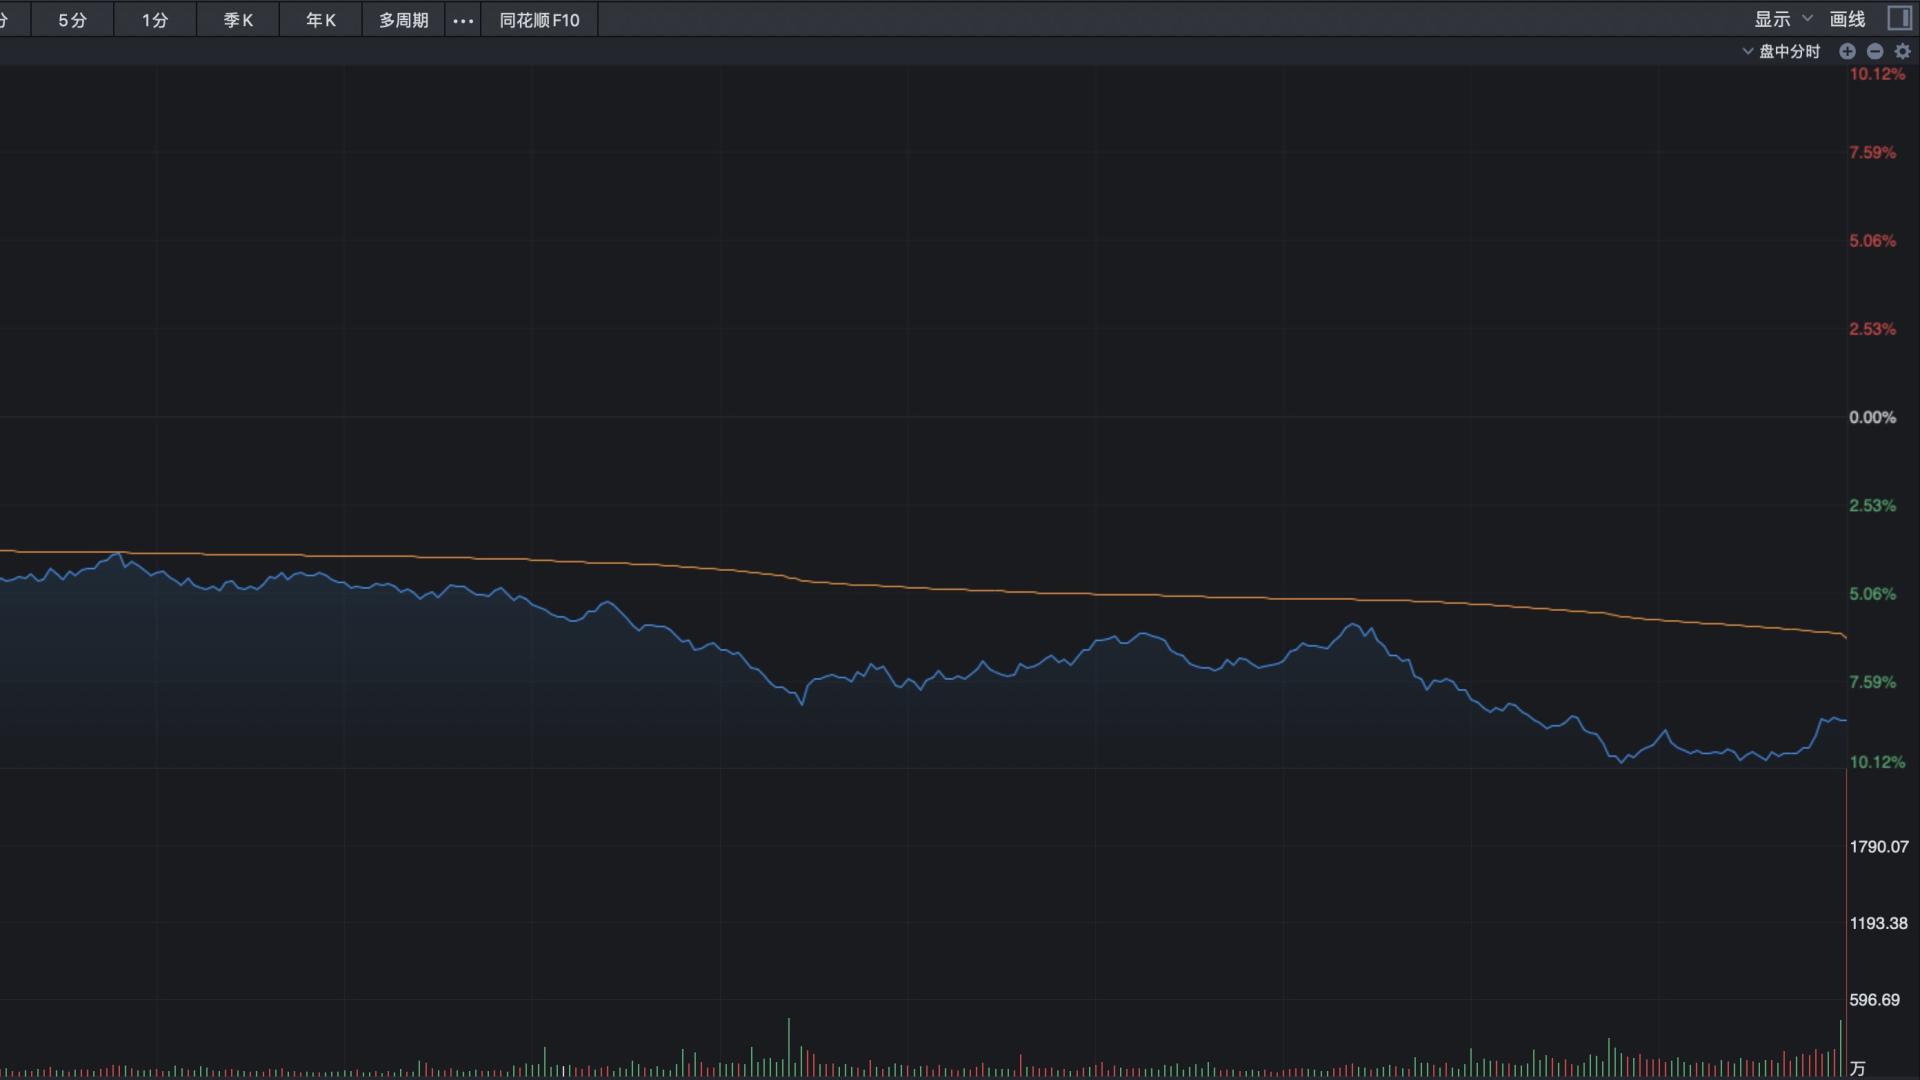Screen dimensions: 1920x1080
Task: Click the green 10.12% bottom axis label
Action: pos(1877,762)
